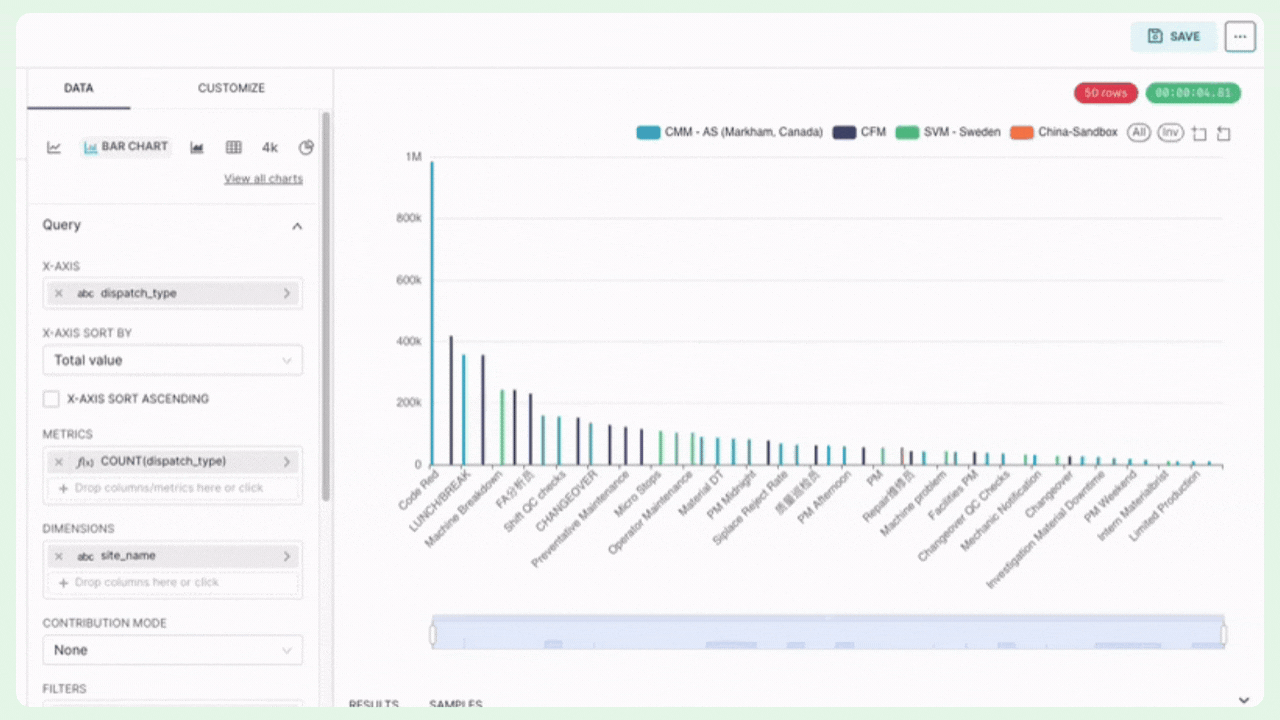Open X-AXIS SORT BY Total value dropdown
The height and width of the screenshot is (720, 1280).
172,360
